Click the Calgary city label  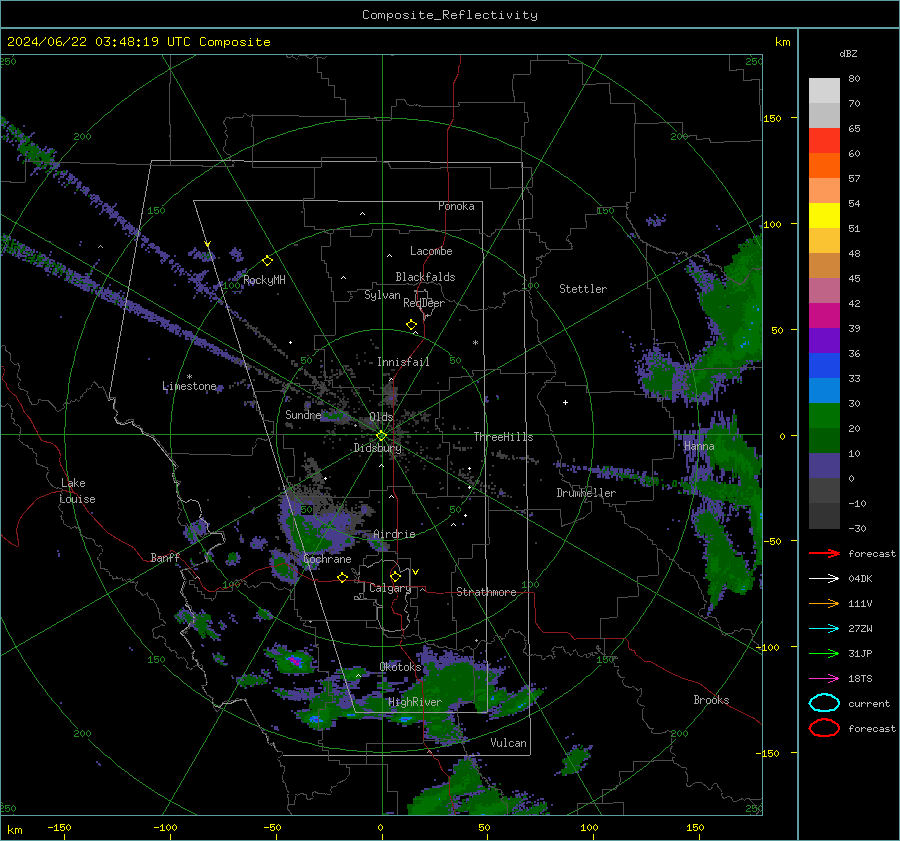point(390,588)
